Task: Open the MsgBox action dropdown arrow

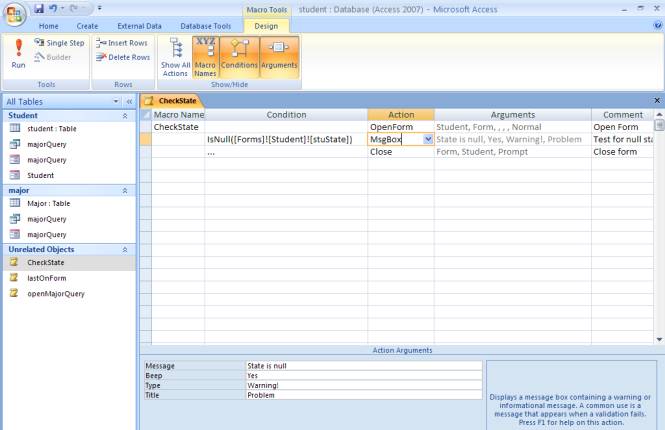Action: pyautogui.click(x=428, y=139)
